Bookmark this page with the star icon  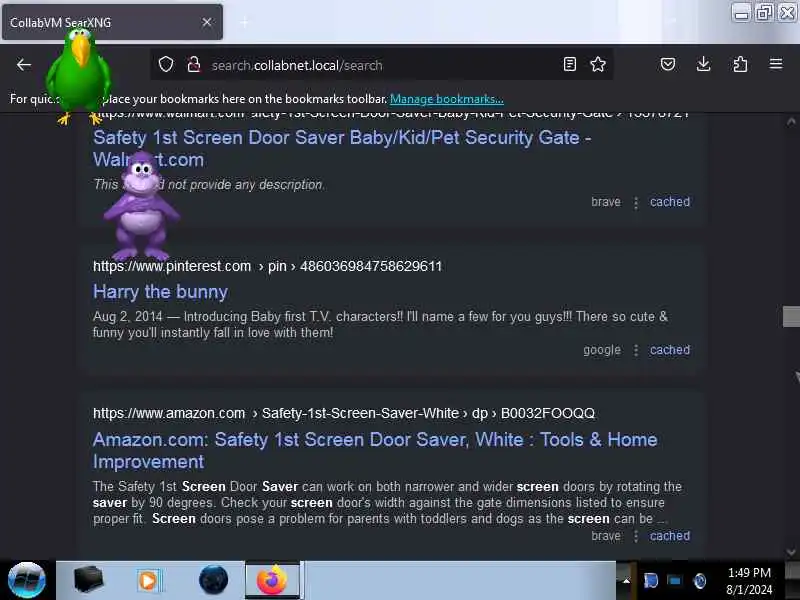[598, 64]
